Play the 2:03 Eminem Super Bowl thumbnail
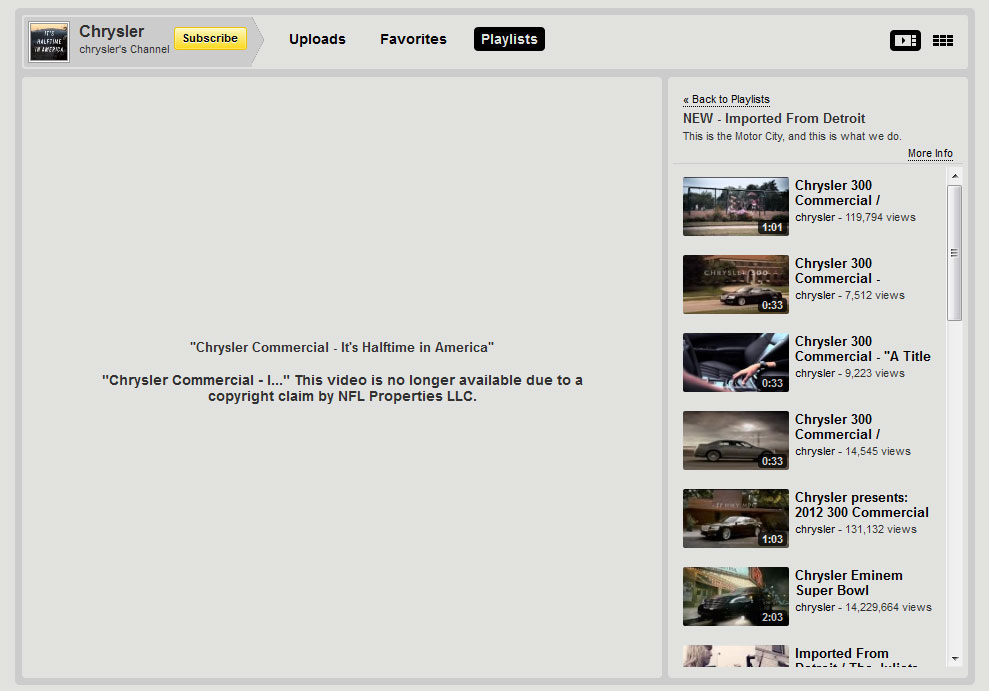This screenshot has width=989, height=691. tap(735, 596)
